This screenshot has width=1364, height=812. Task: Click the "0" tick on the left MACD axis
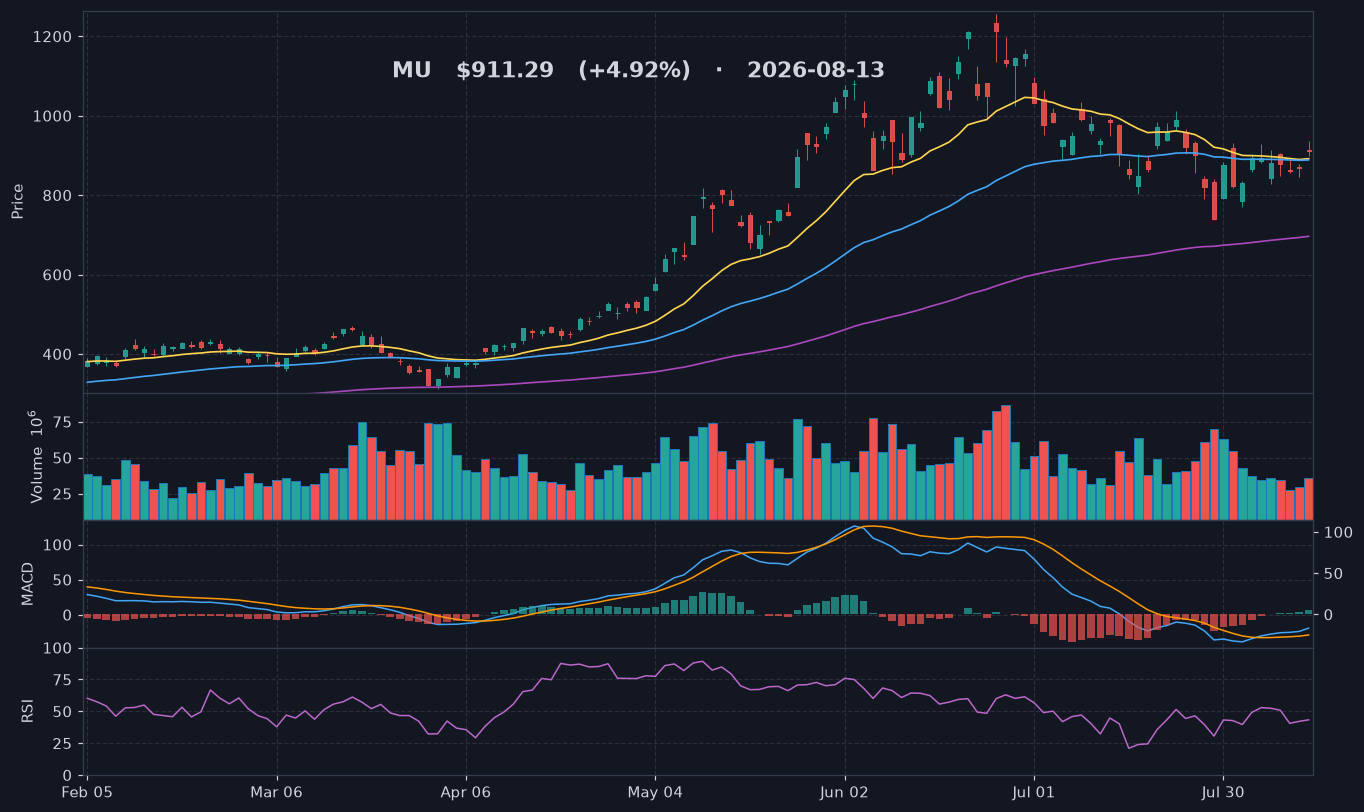pos(67,615)
